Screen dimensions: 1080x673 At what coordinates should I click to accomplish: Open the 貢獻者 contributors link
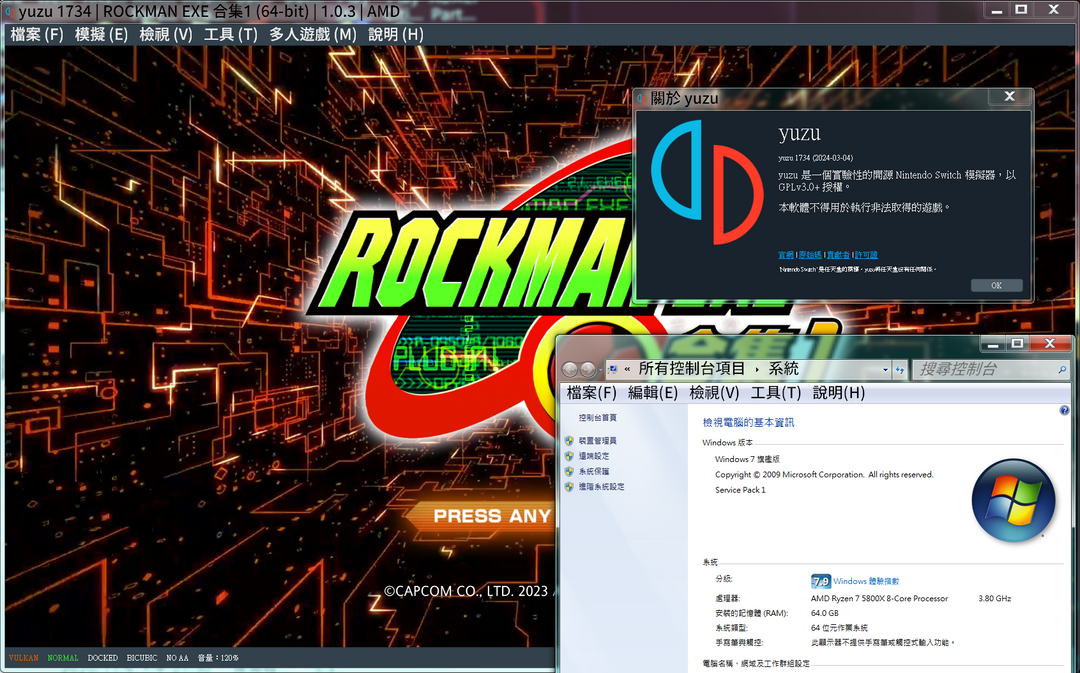(838, 255)
